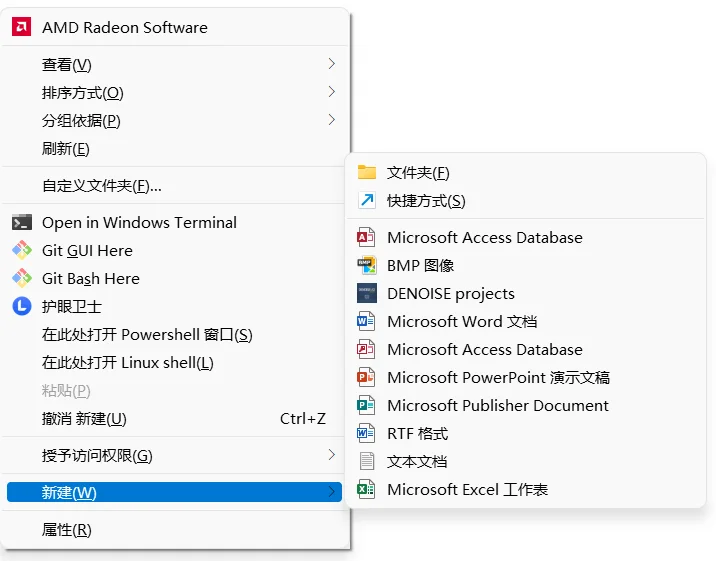
Task: Click the Git GUI Here icon
Action: coord(21,250)
